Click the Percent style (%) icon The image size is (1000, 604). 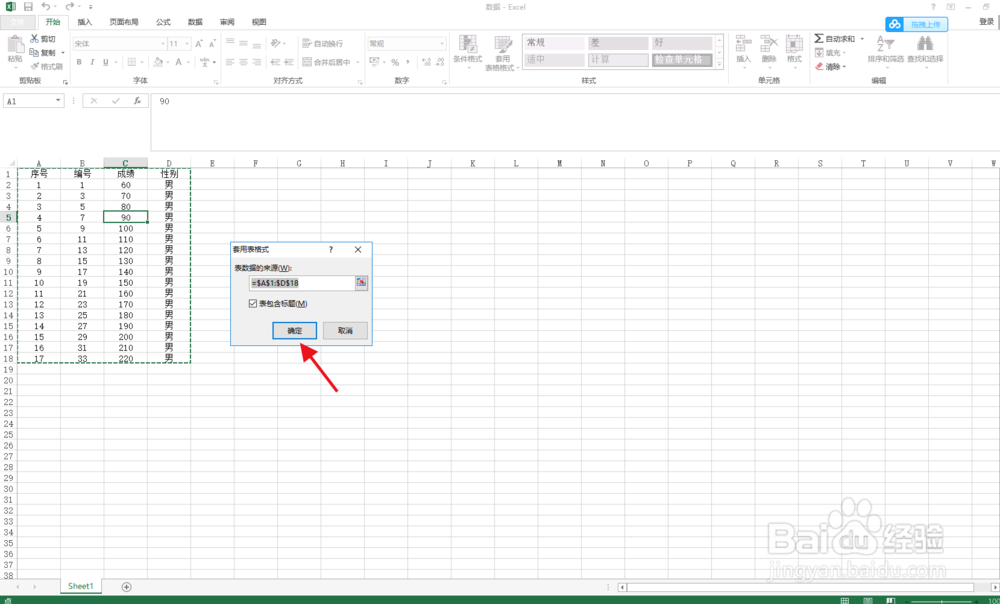pos(395,62)
